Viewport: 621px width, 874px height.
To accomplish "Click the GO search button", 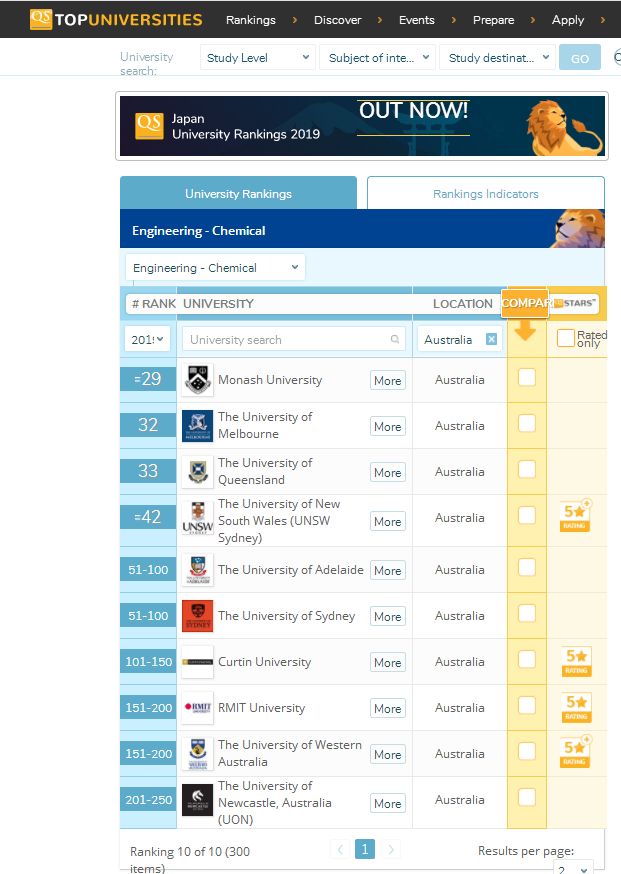I will click(x=580, y=58).
